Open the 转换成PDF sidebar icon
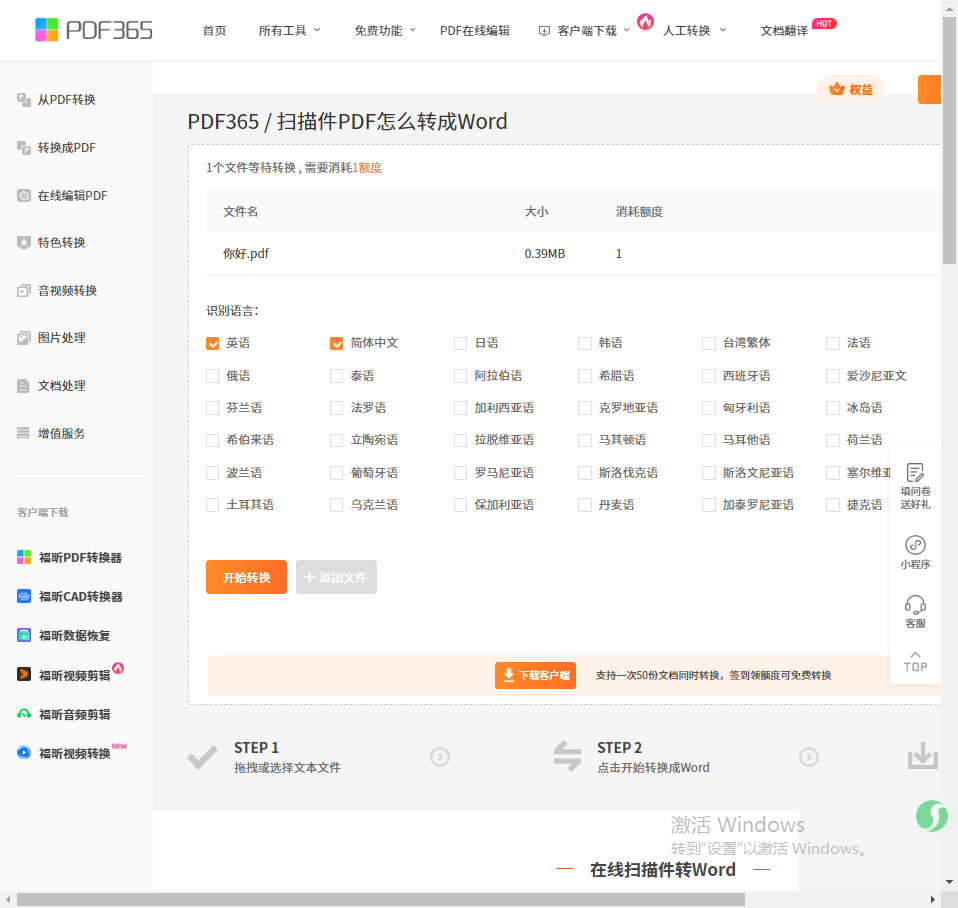The height and width of the screenshot is (908, 958). tap(24, 148)
